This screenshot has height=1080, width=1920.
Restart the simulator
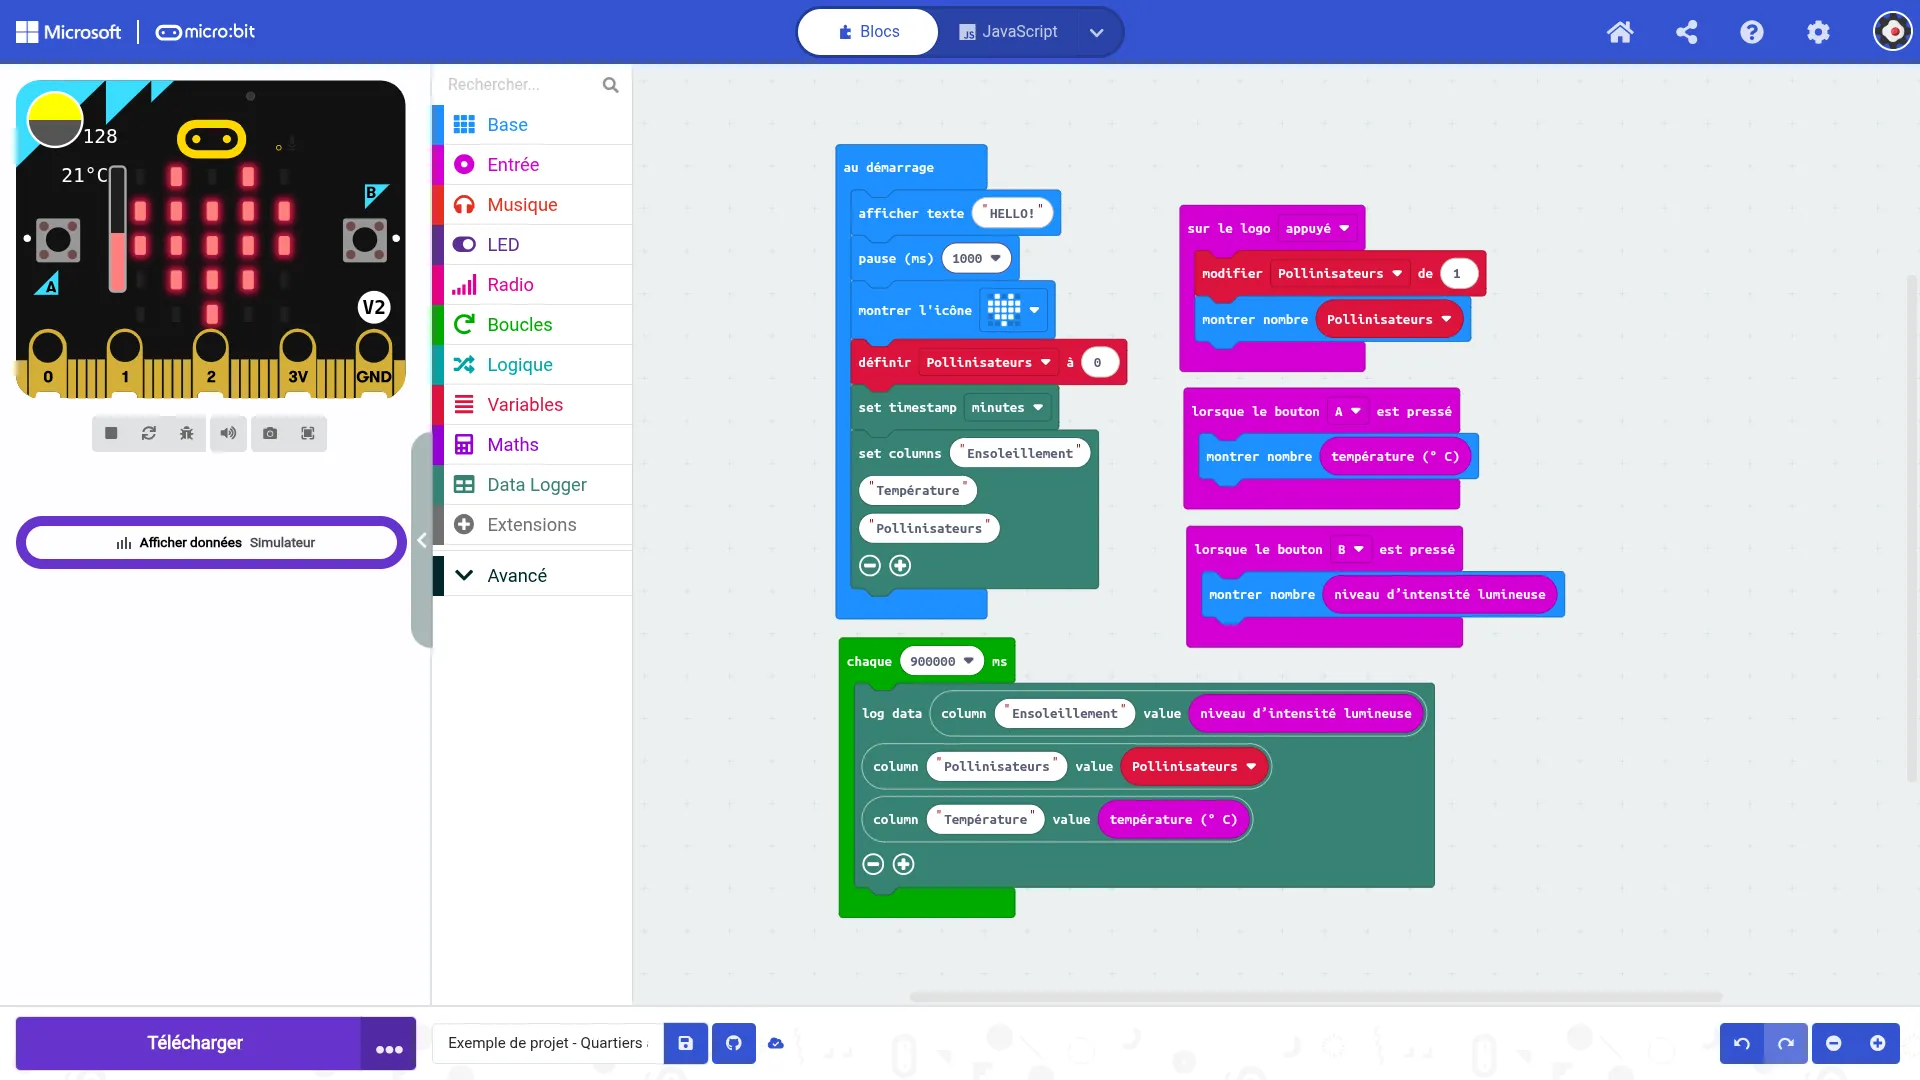click(149, 434)
